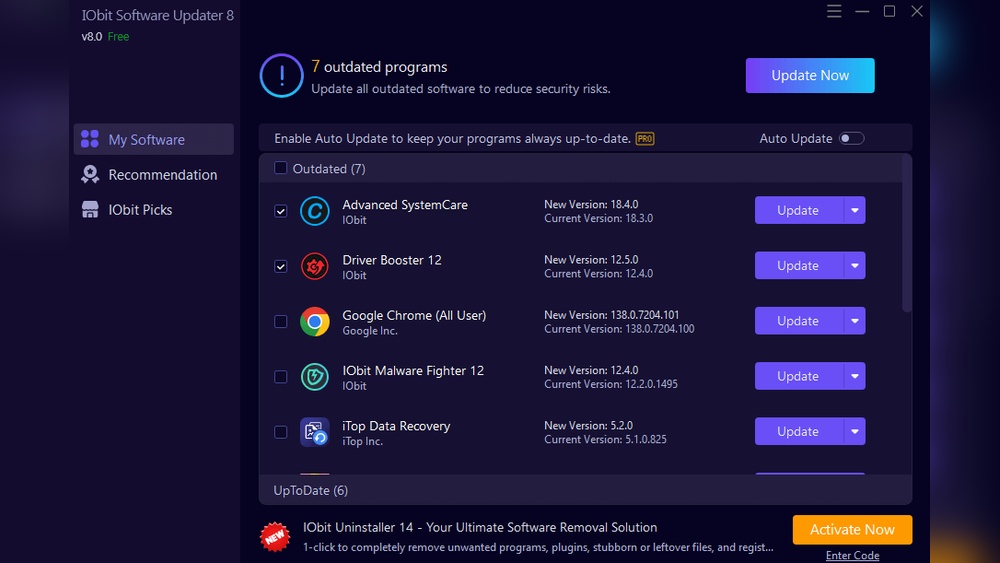Click the PRO badge next to Auto Update text
Screen dimensions: 1000x563
click(x=645, y=138)
